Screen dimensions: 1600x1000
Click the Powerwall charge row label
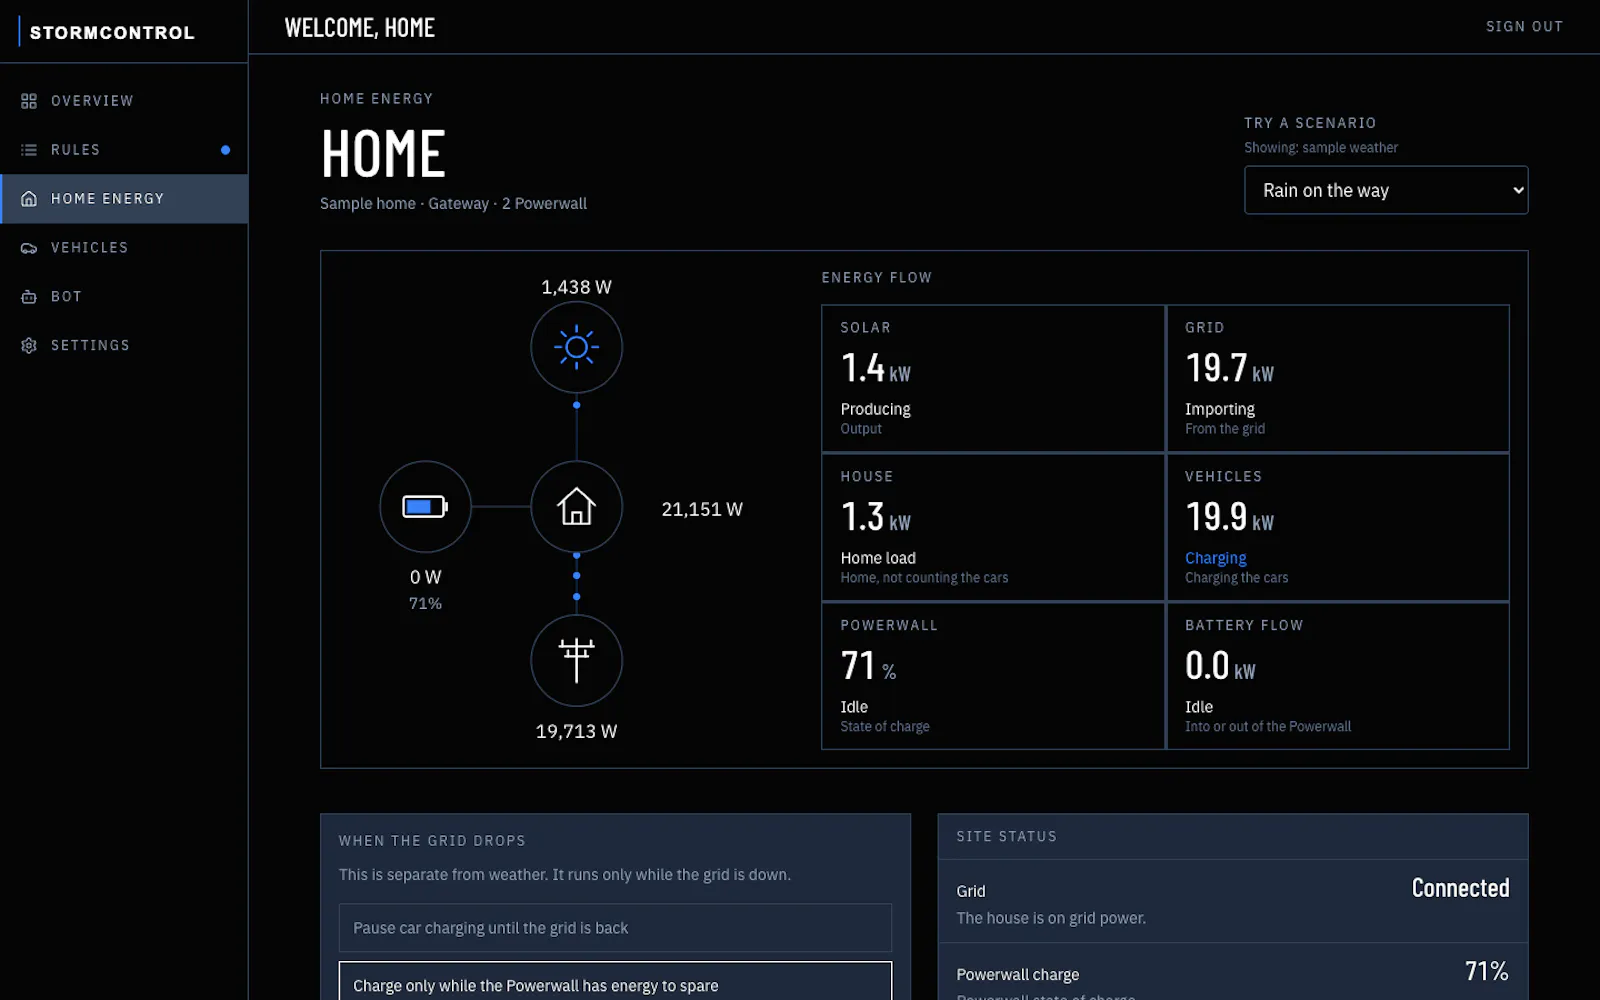coord(1017,974)
